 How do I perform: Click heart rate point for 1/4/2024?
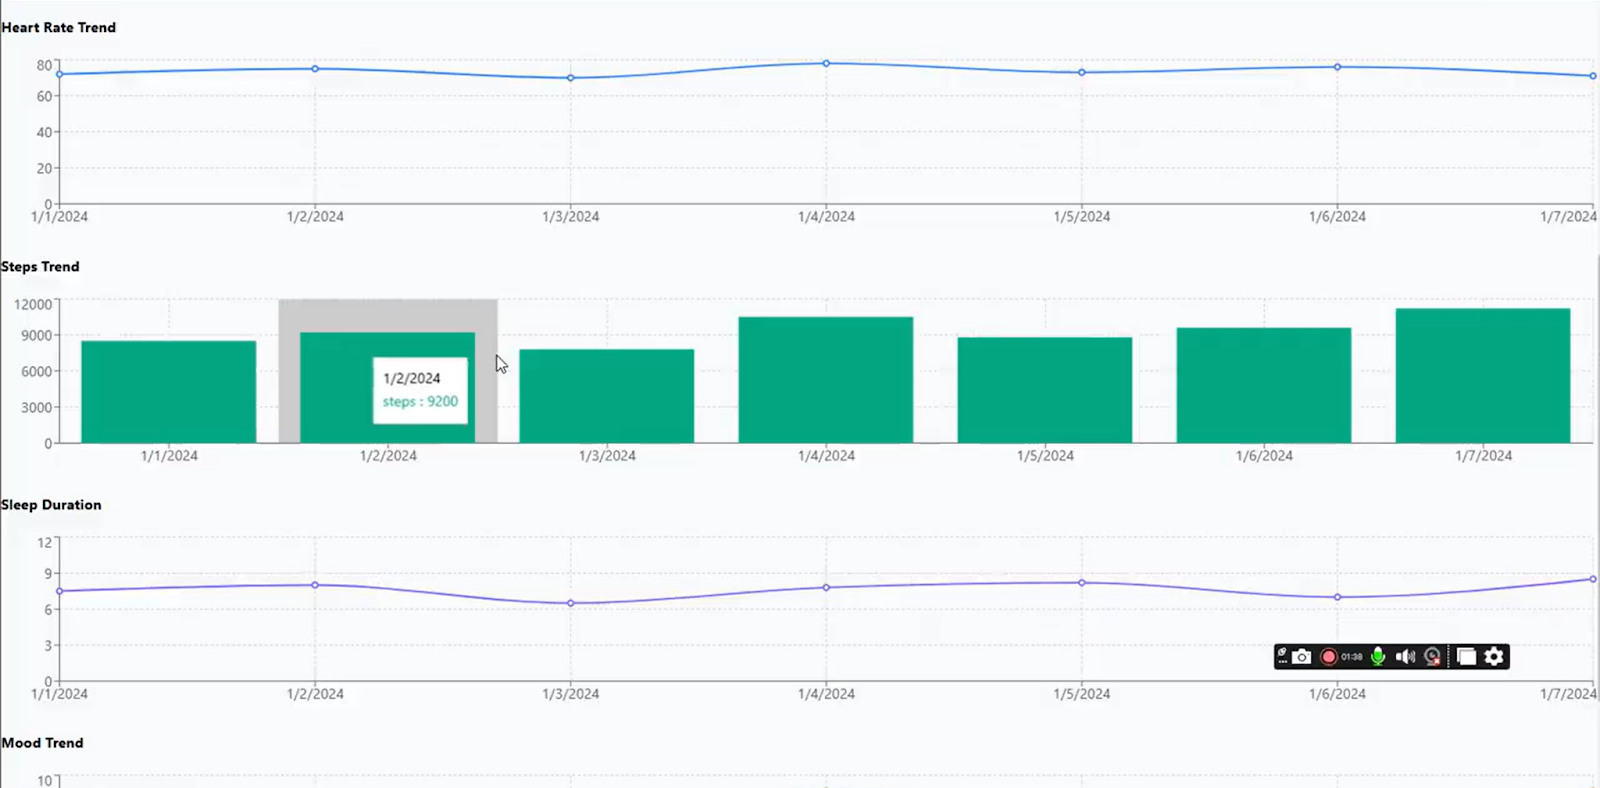pos(826,63)
